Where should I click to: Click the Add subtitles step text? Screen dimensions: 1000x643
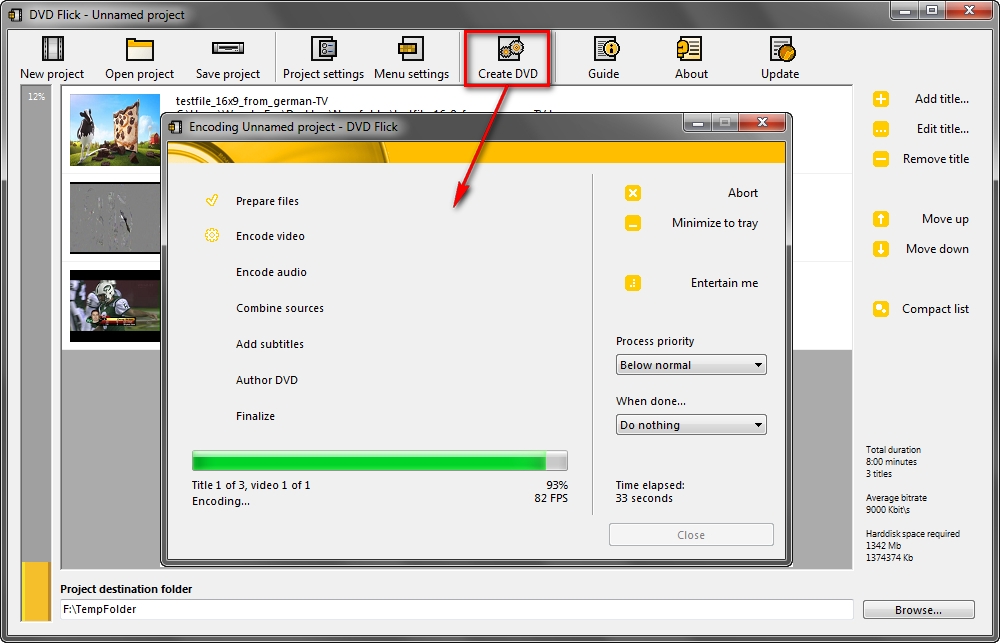(270, 344)
